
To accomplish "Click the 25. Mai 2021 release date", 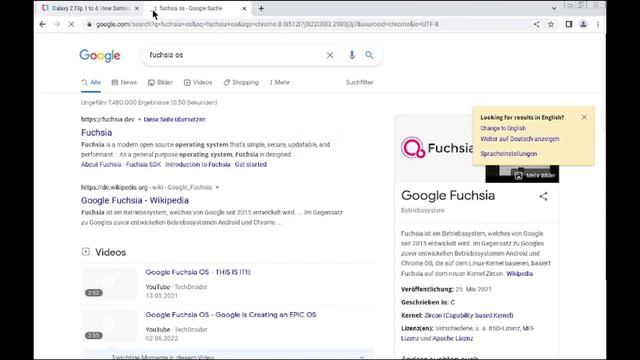I will [473, 289].
